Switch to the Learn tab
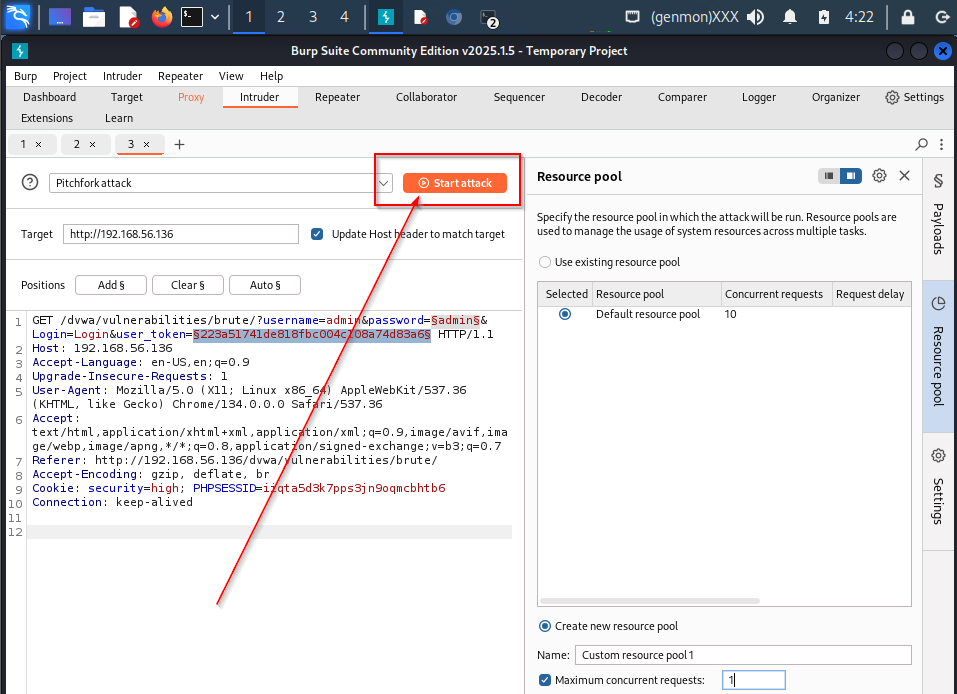The width and height of the screenshot is (957, 694). 118,118
